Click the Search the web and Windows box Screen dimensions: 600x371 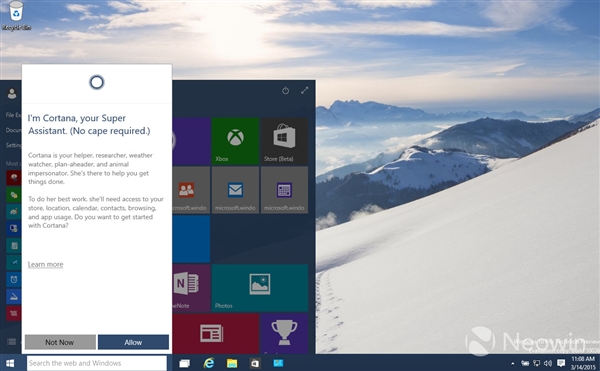pos(97,363)
